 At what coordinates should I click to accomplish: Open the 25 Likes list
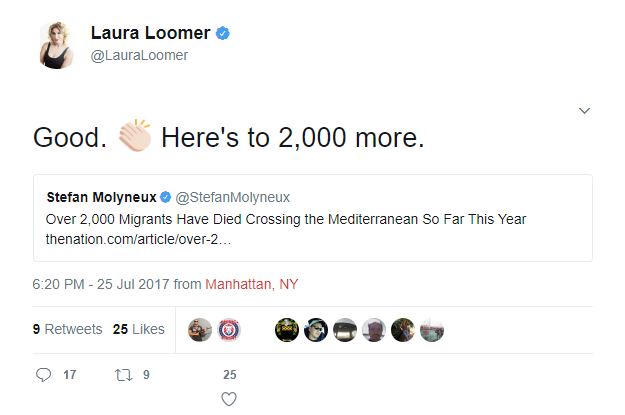point(138,329)
